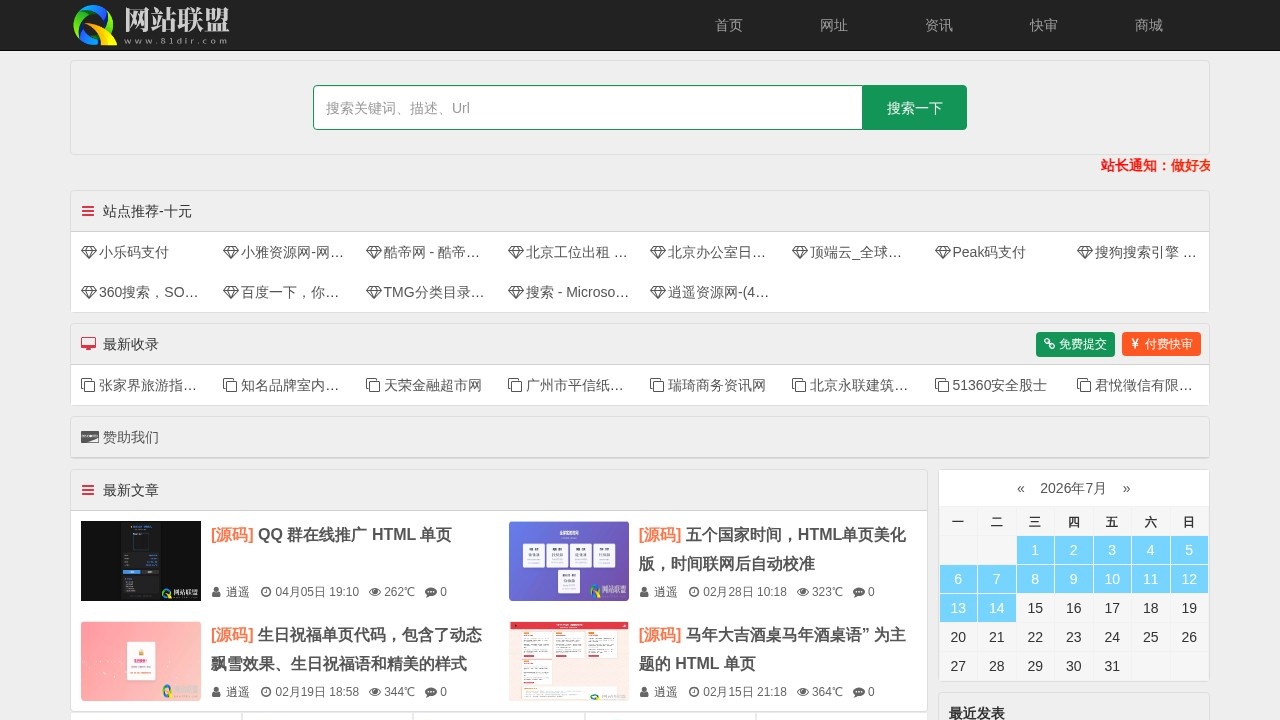Open the 商城 nav item
The height and width of the screenshot is (720, 1280).
coord(1149,25)
